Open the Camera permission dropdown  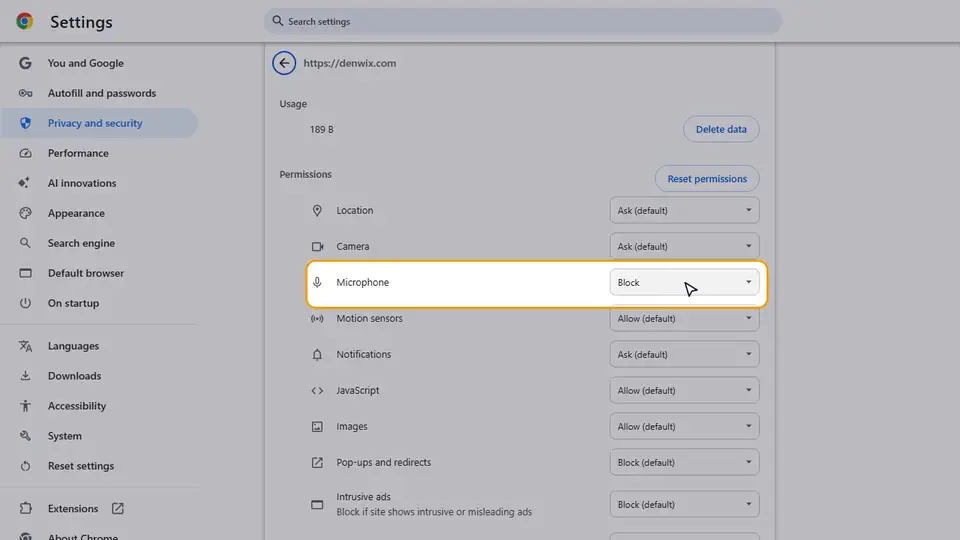click(684, 246)
